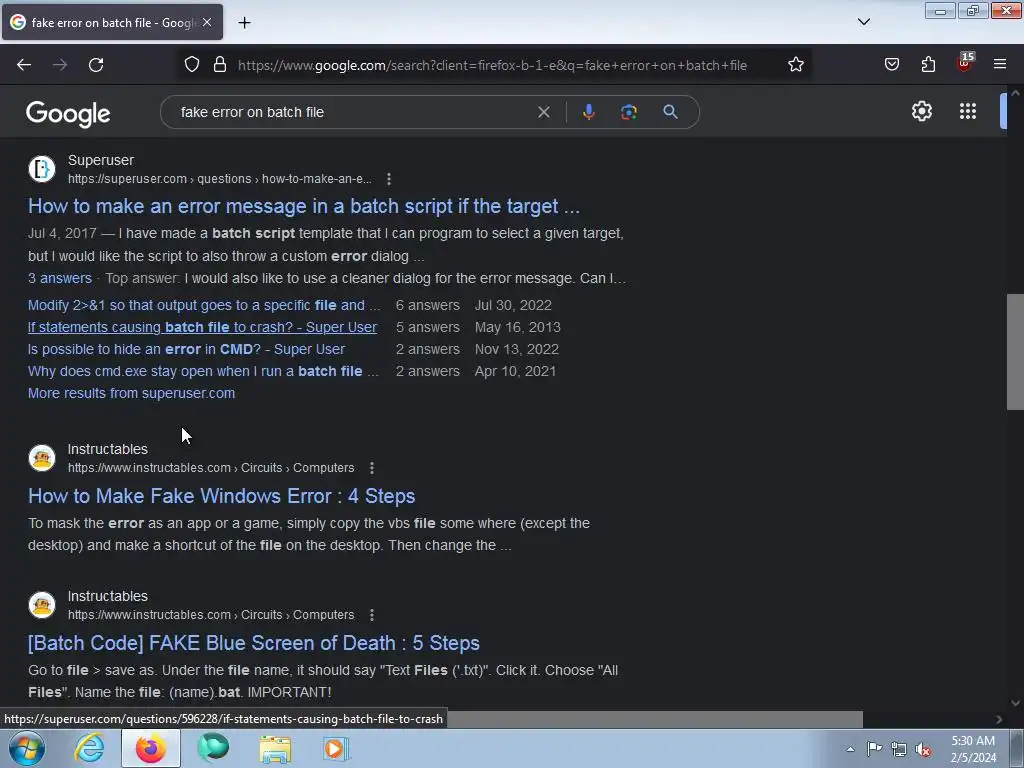
Task: Click the Instructables favicon above Fake Windows Error
Action: pyautogui.click(x=42, y=458)
